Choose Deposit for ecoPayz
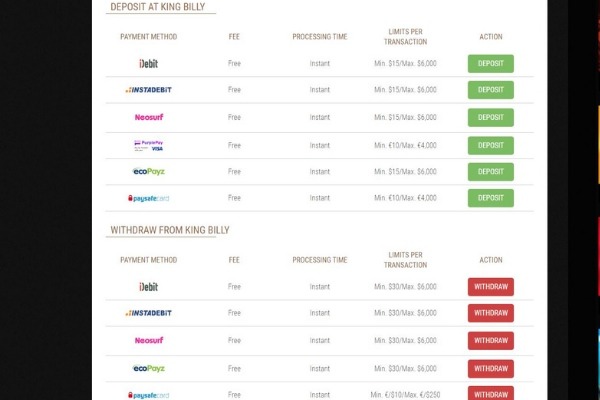600x400 pixels. coord(491,172)
